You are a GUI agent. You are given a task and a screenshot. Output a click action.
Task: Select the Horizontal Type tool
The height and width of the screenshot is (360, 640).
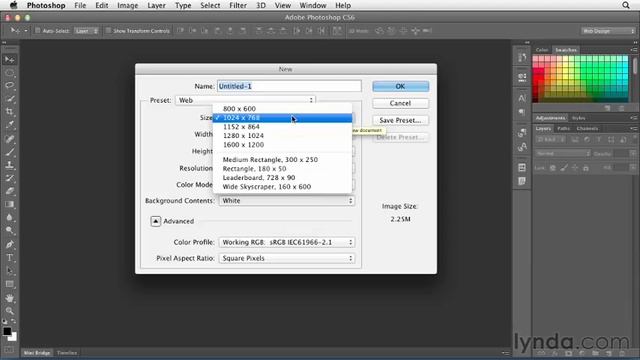[10, 258]
